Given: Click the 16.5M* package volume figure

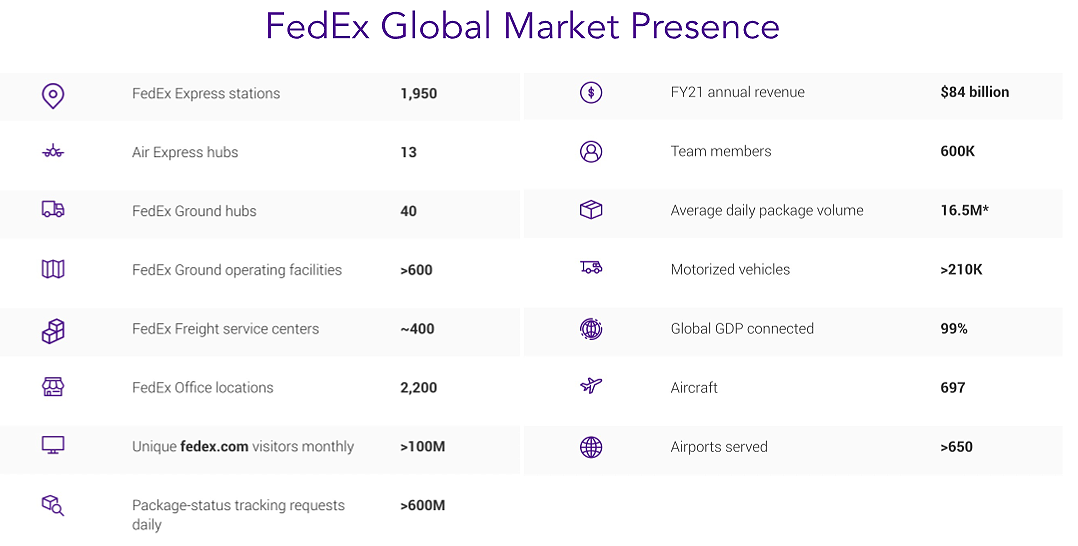Looking at the screenshot, I should (x=965, y=210).
